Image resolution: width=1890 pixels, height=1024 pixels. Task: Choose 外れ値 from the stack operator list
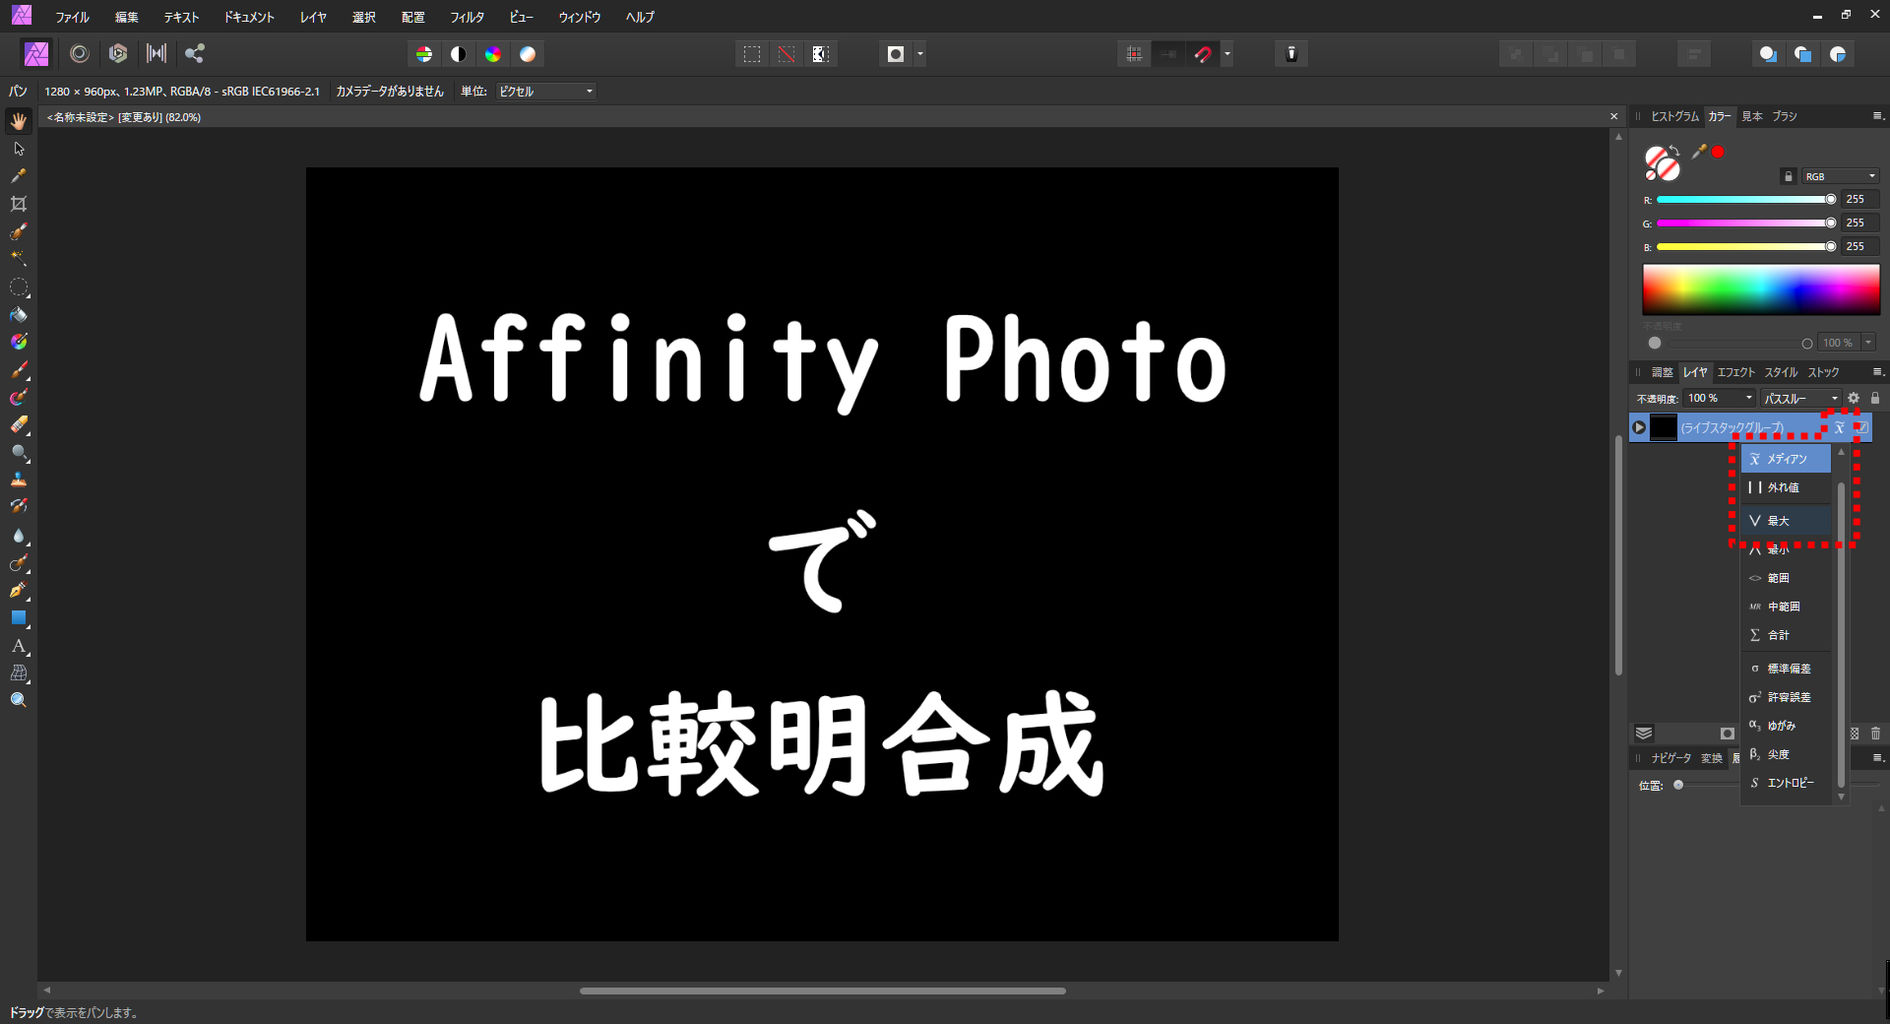click(x=1786, y=488)
